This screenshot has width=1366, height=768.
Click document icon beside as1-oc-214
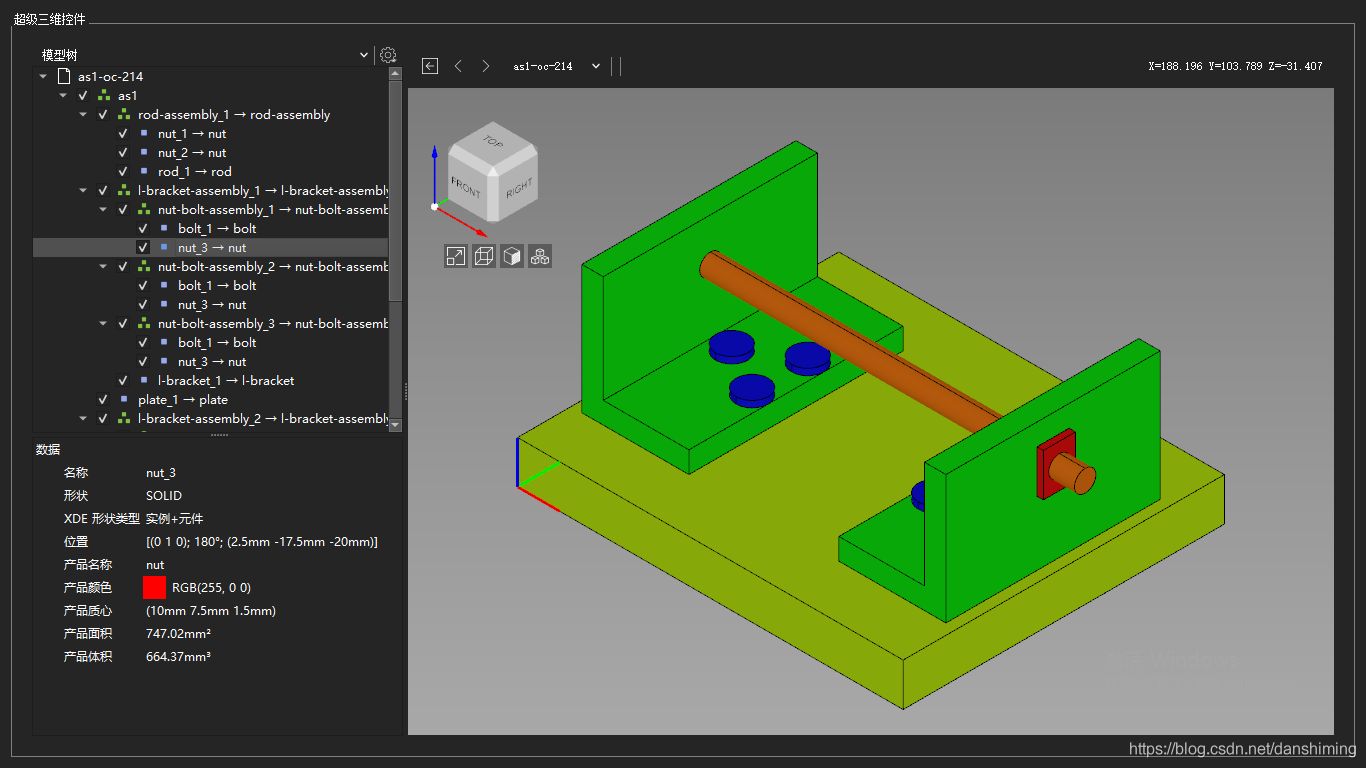[x=64, y=76]
